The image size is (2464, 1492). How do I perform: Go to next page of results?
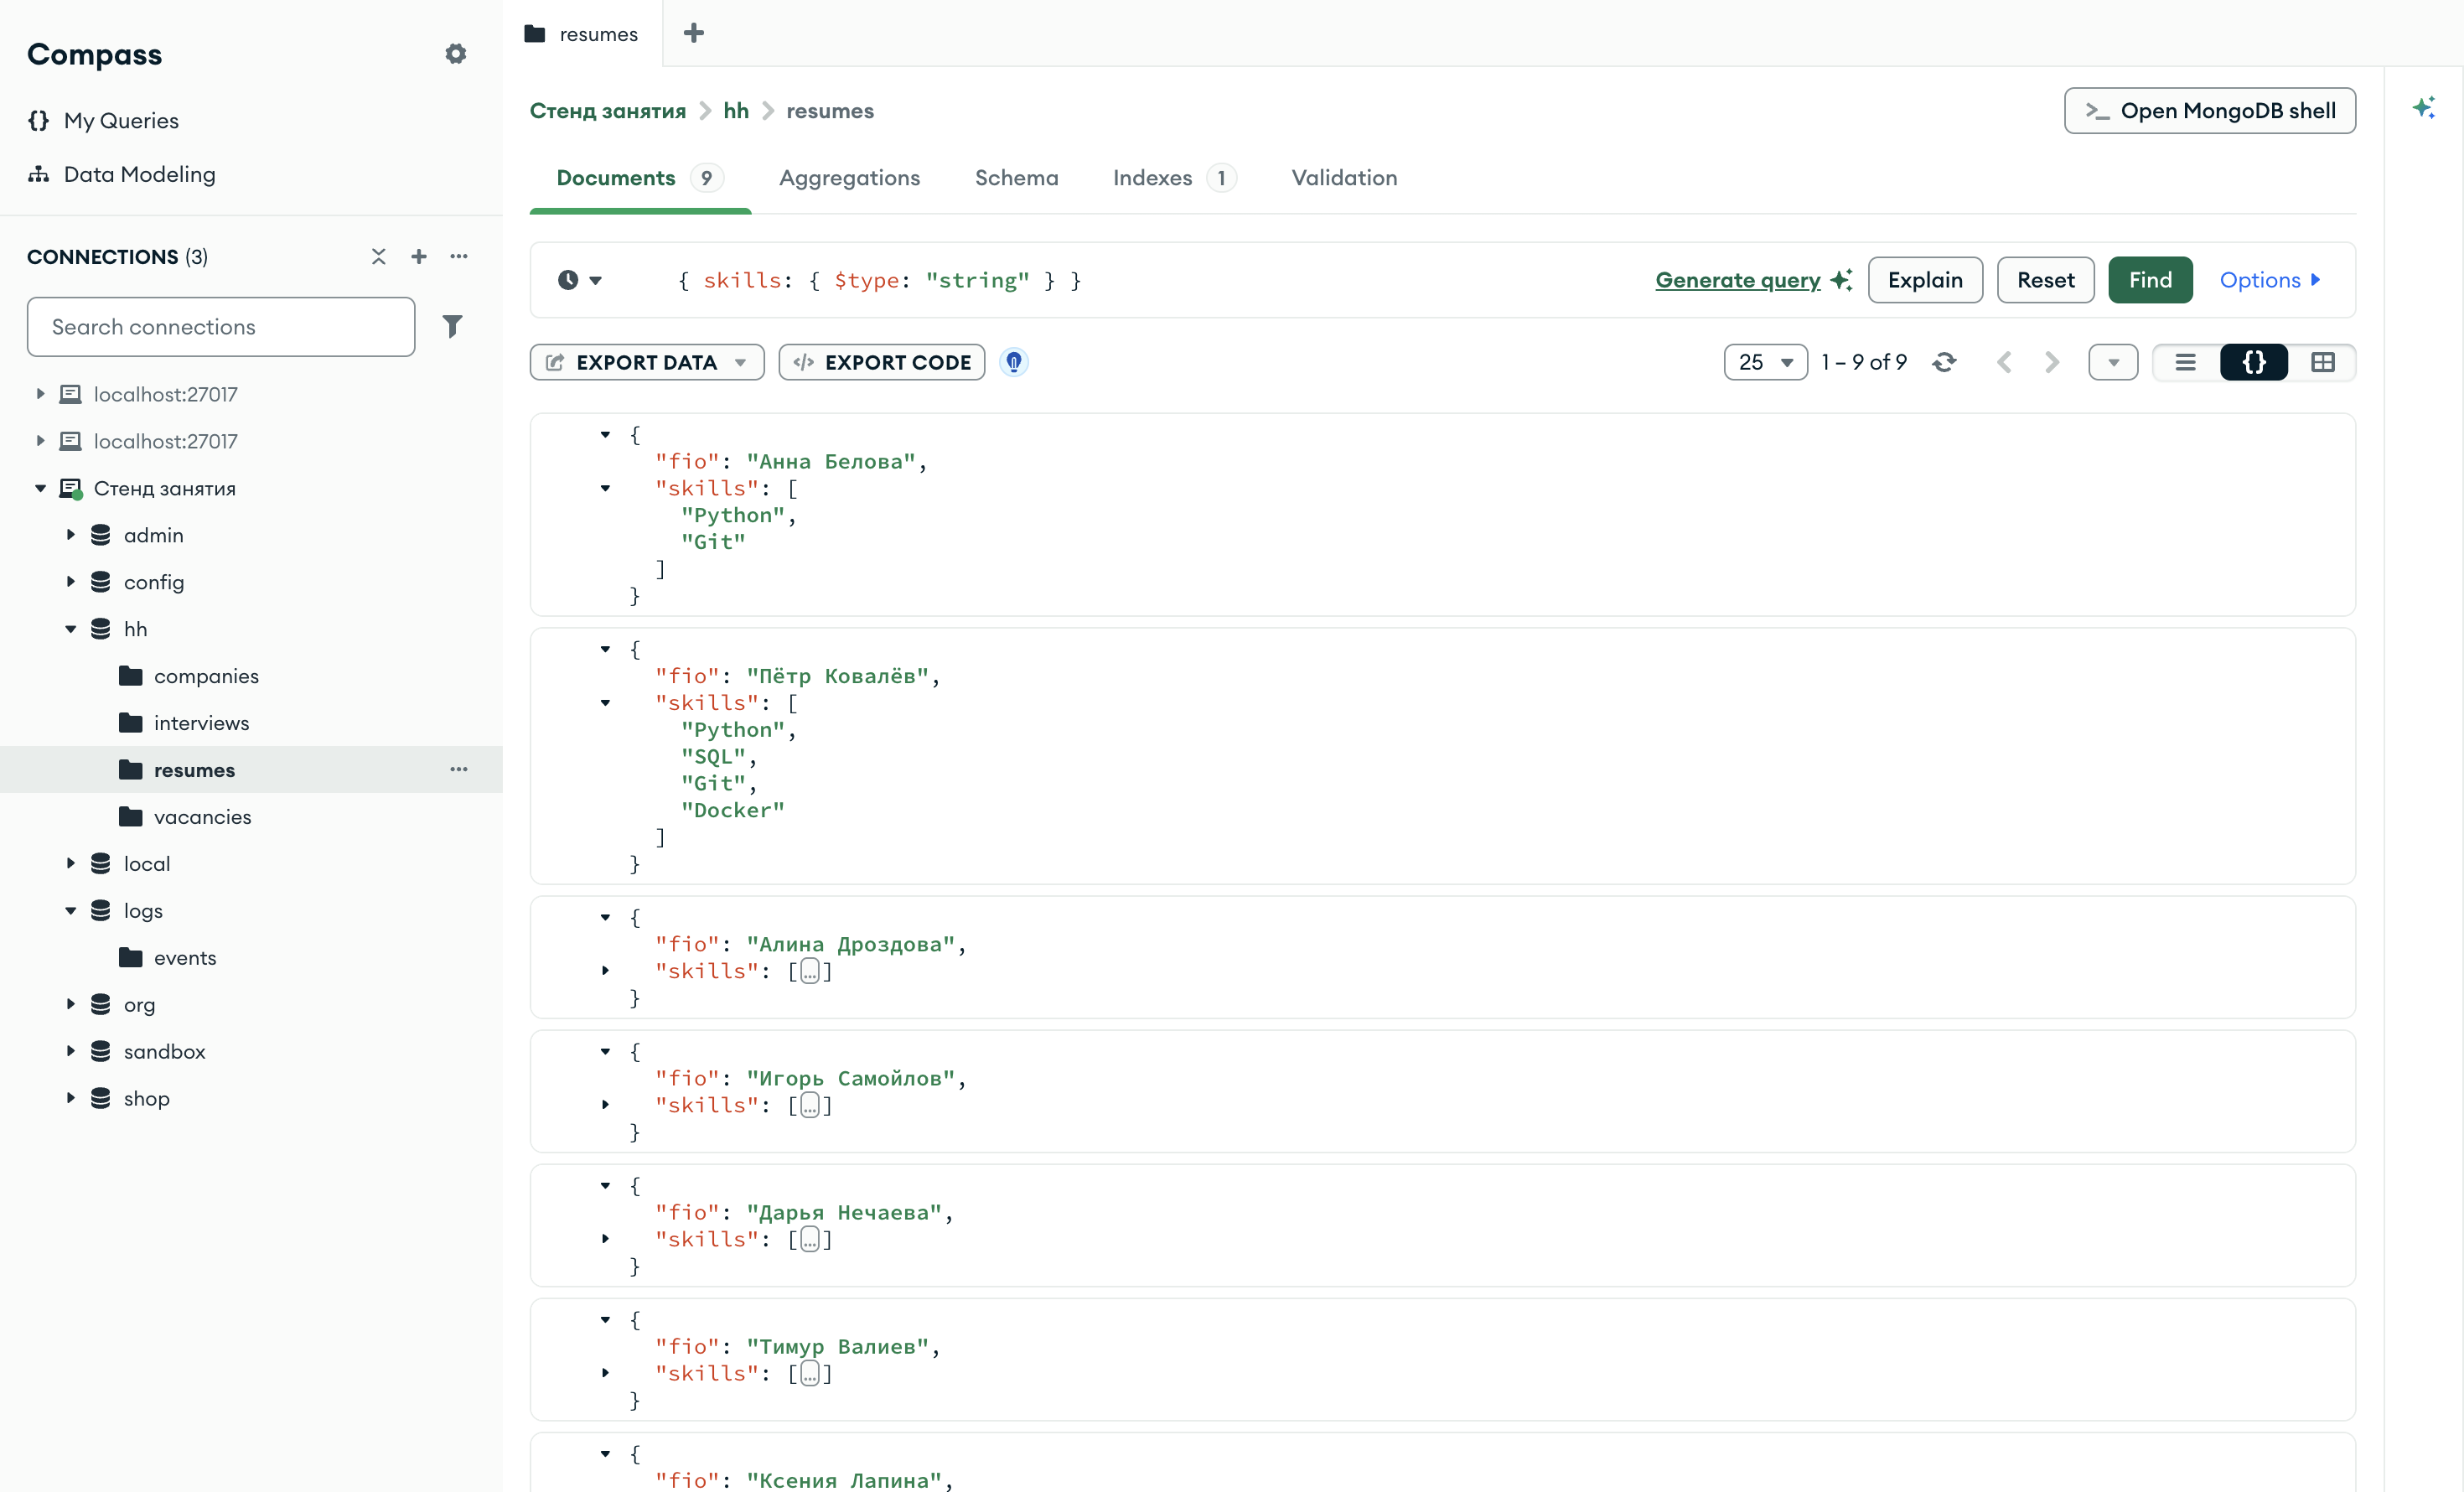pos(2052,362)
